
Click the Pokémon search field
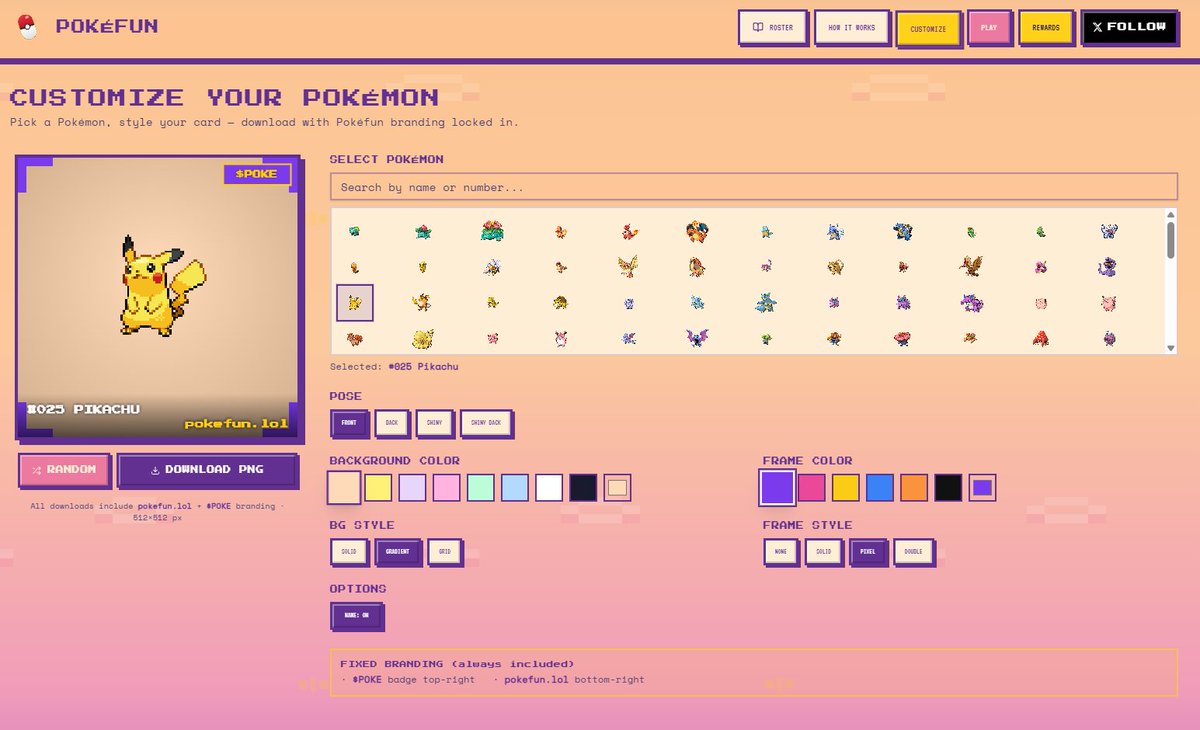pyautogui.click(x=754, y=187)
